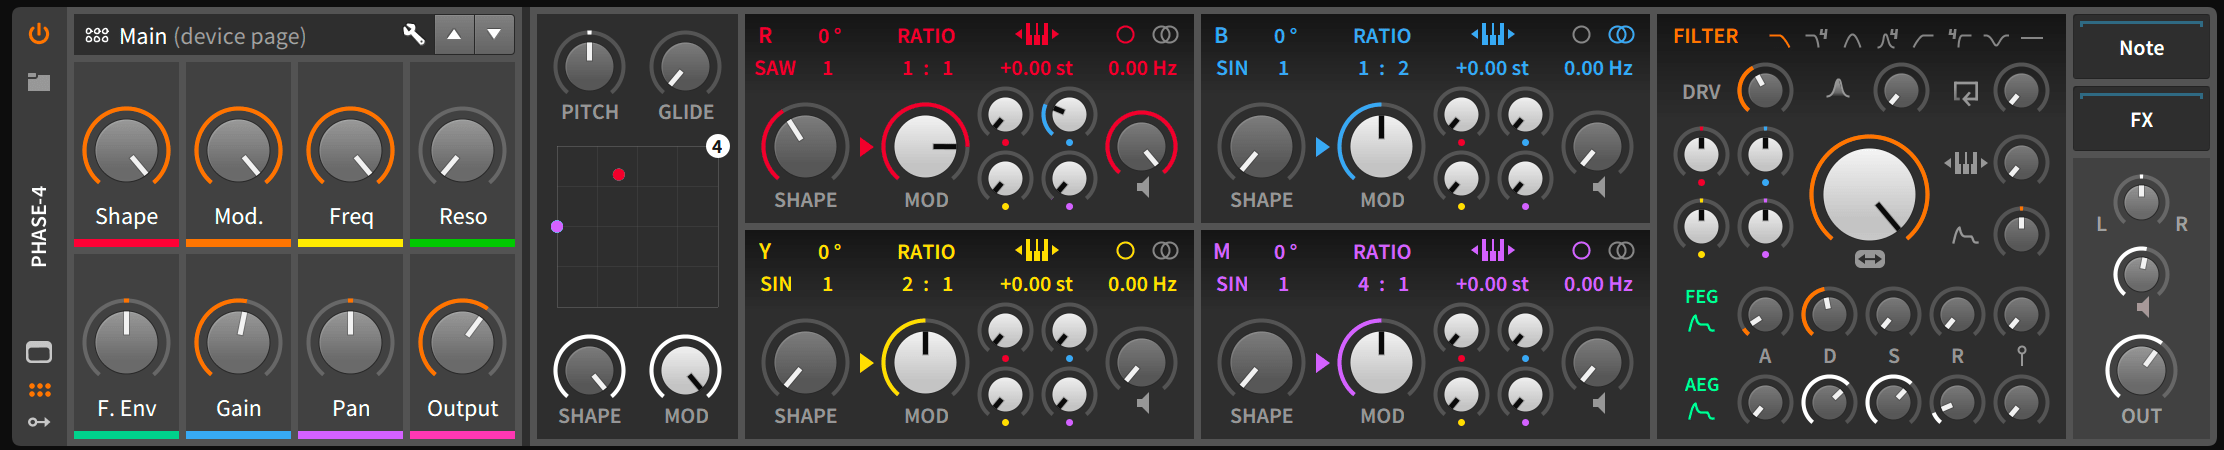Go to previous remote control page
Viewport: 2224px width, 450px height.
coord(454,35)
